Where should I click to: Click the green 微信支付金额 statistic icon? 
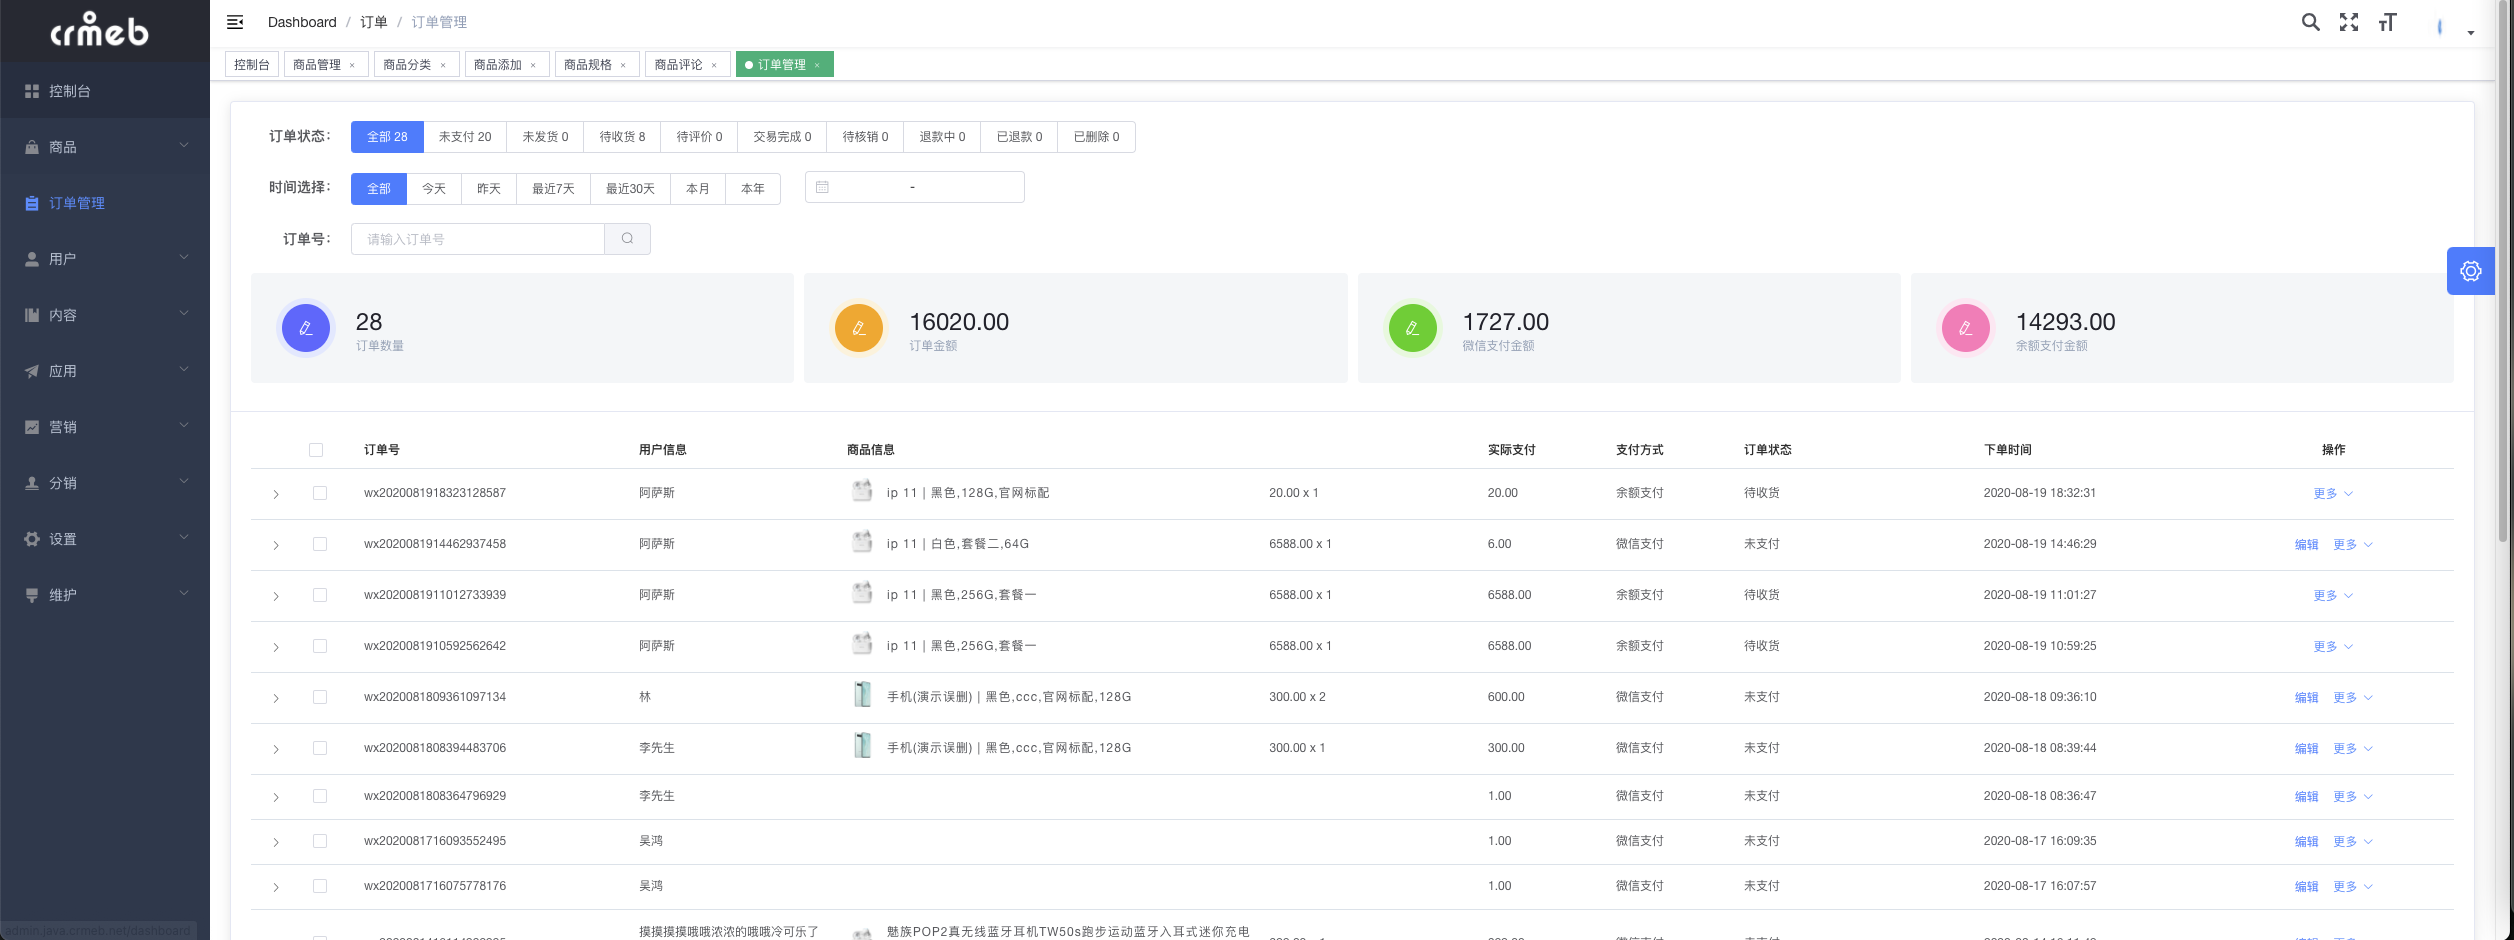[1413, 328]
